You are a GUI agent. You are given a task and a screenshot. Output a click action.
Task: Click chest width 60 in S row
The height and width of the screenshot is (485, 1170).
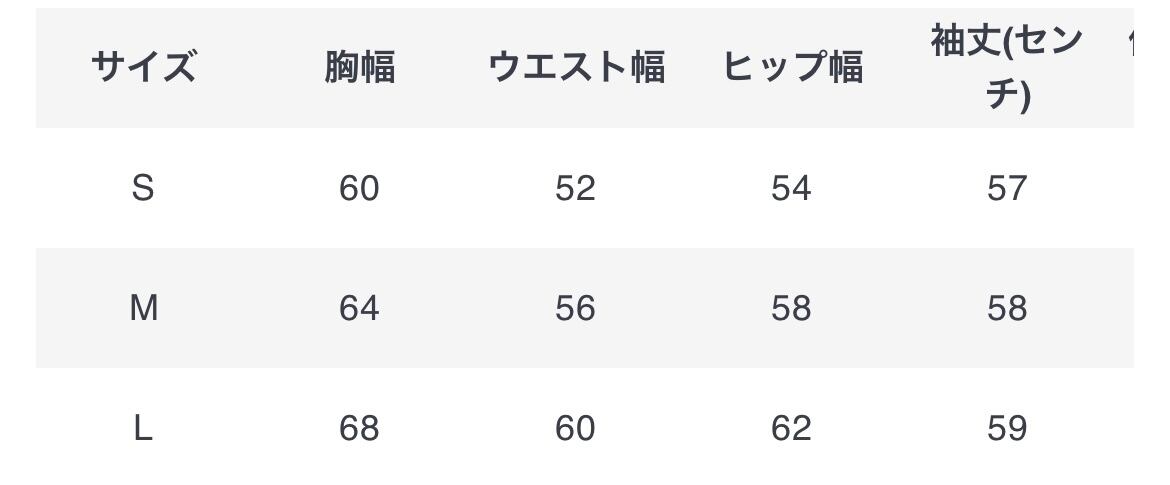pos(359,188)
